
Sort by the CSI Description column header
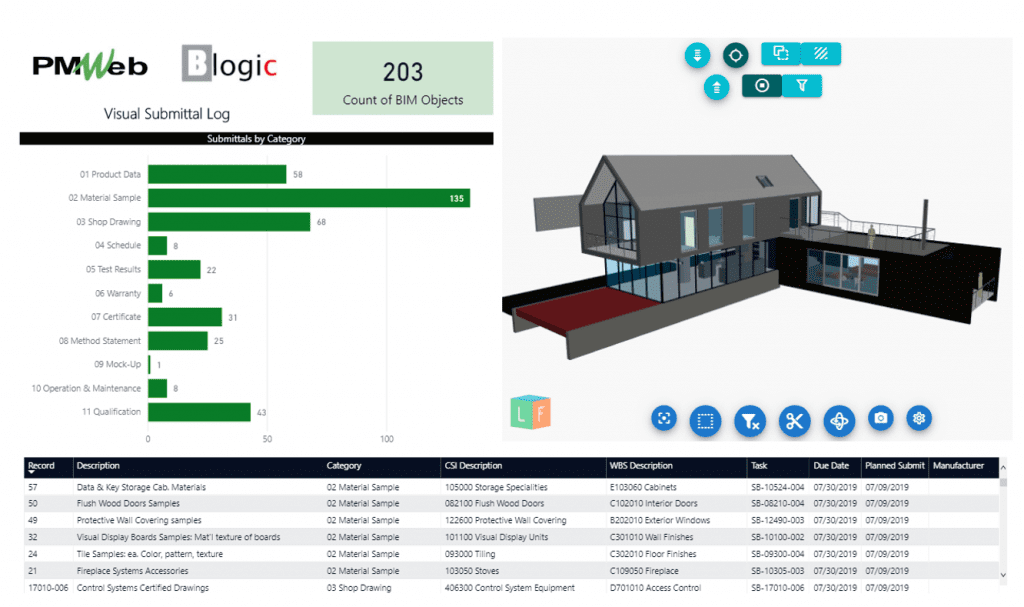coord(524,467)
